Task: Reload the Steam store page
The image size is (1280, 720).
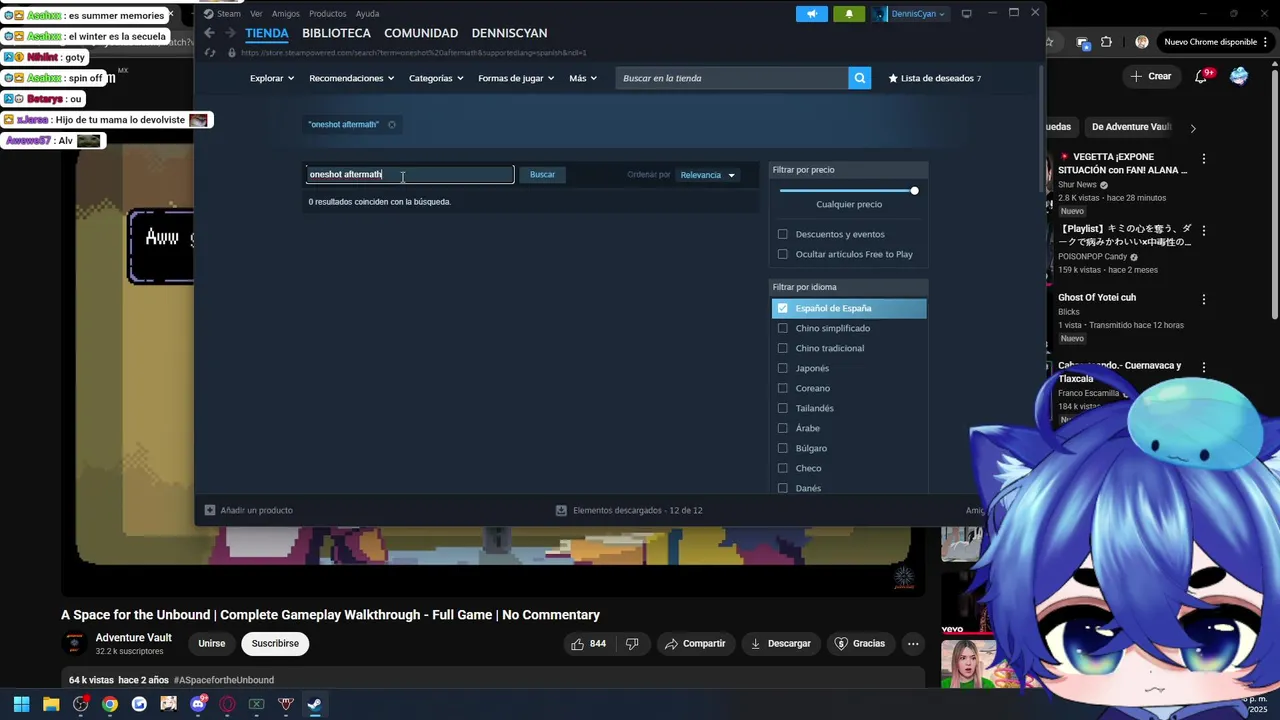Action: pyautogui.click(x=210, y=53)
